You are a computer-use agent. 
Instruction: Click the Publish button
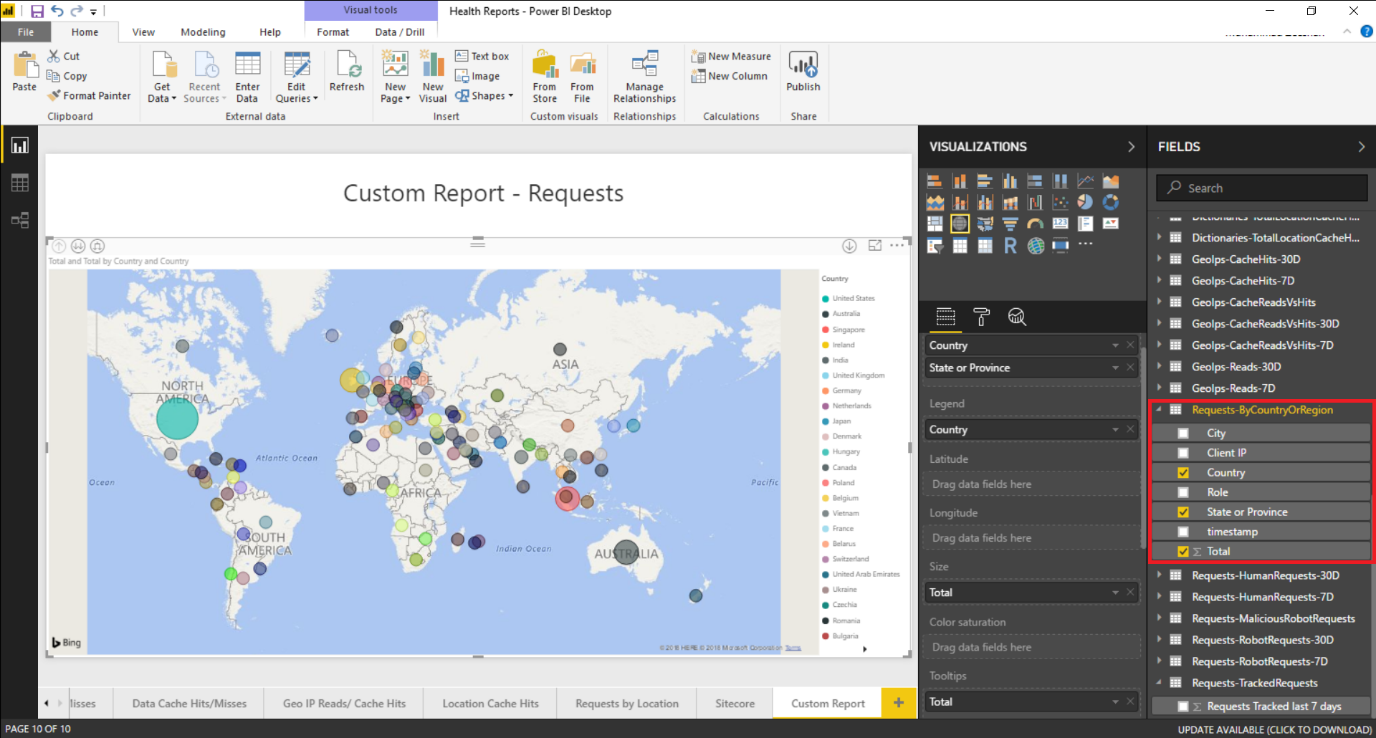(803, 73)
